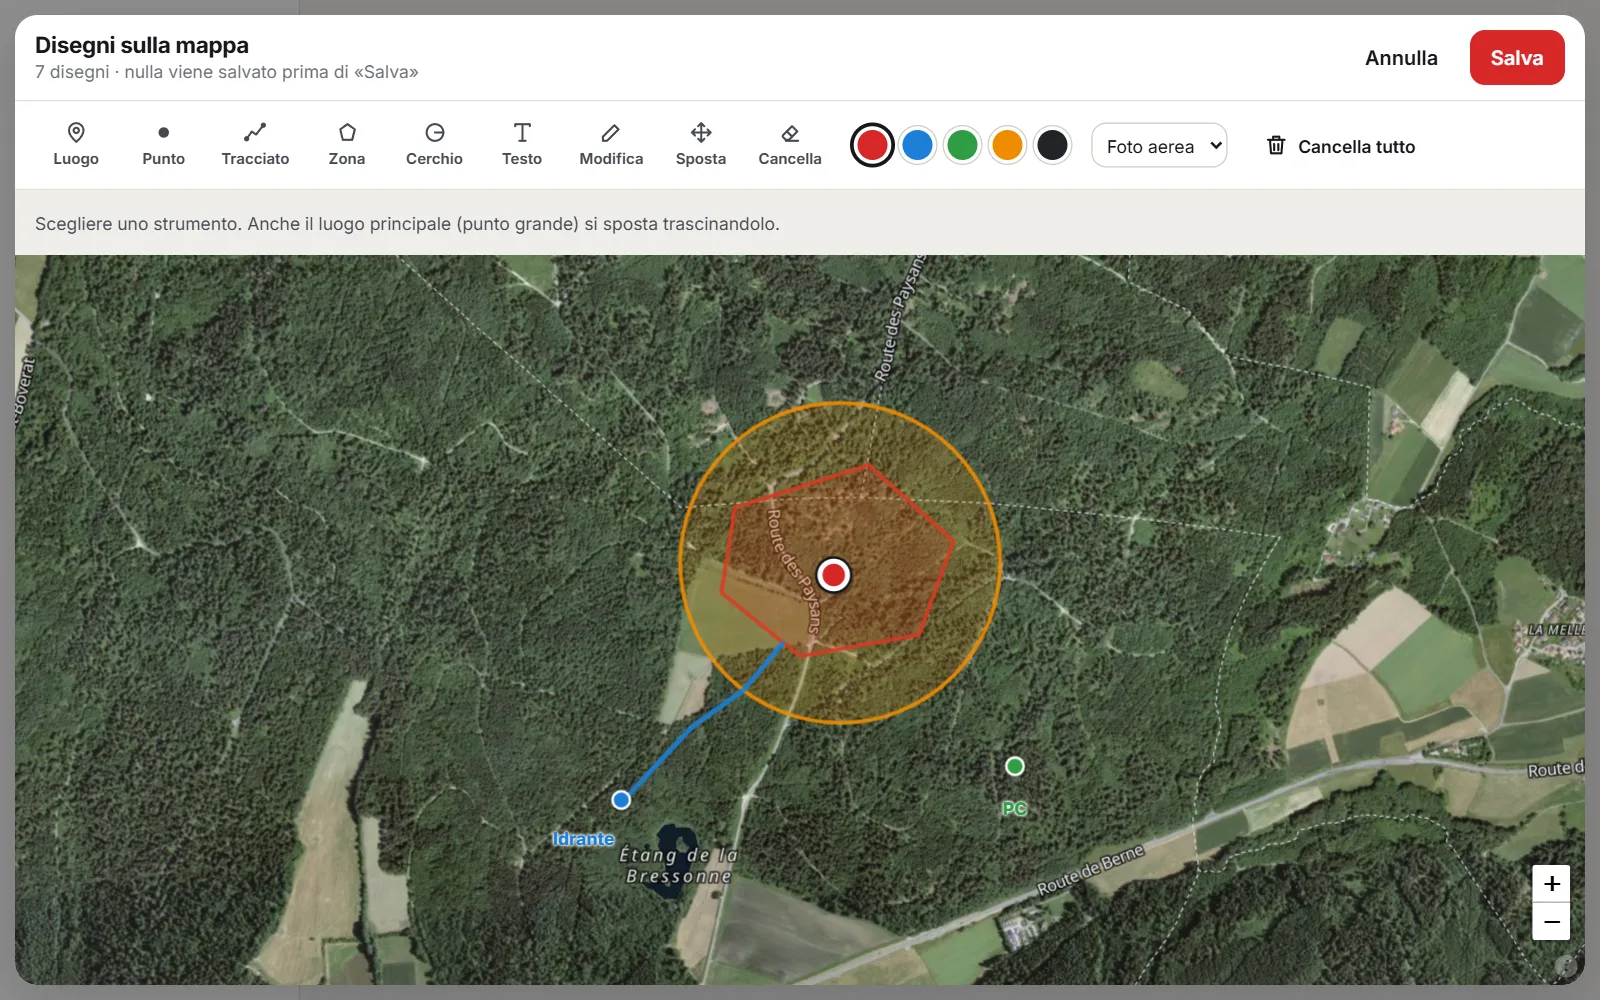Click the Annulla button
Image resolution: width=1600 pixels, height=1000 pixels.
[1401, 58]
